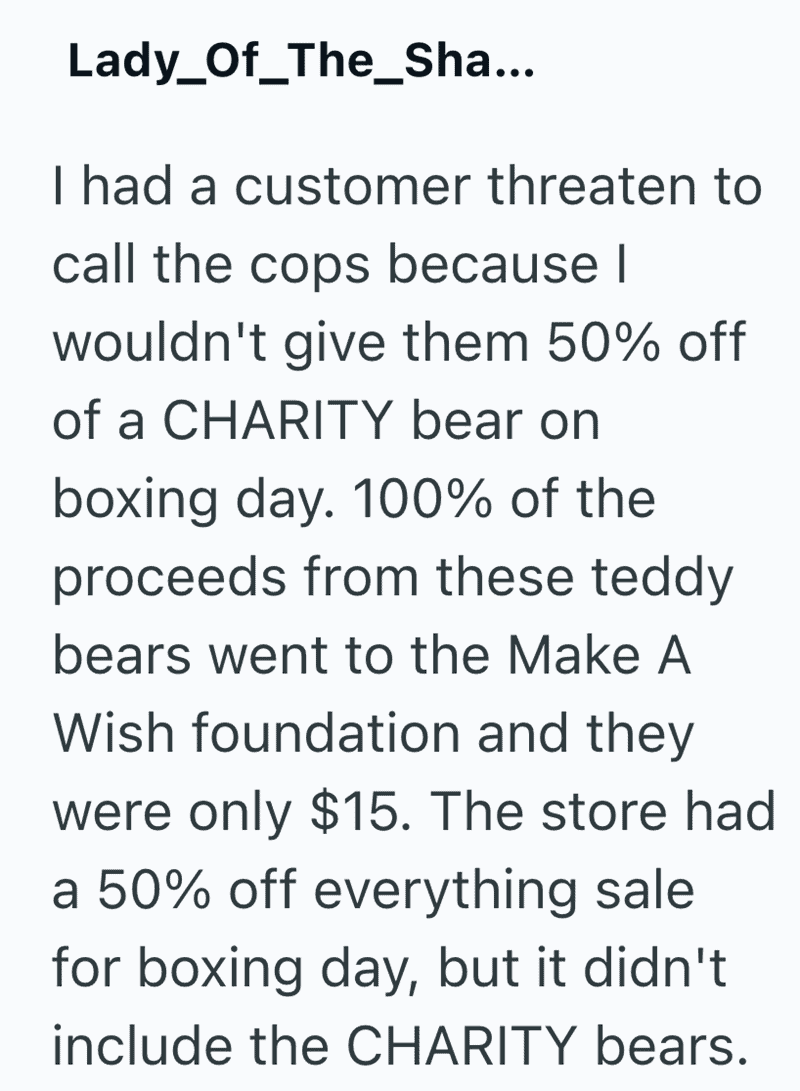Image resolution: width=800 pixels, height=1091 pixels.
Task: Click the word CHARITY before 'bear on'
Action: (x=278, y=421)
